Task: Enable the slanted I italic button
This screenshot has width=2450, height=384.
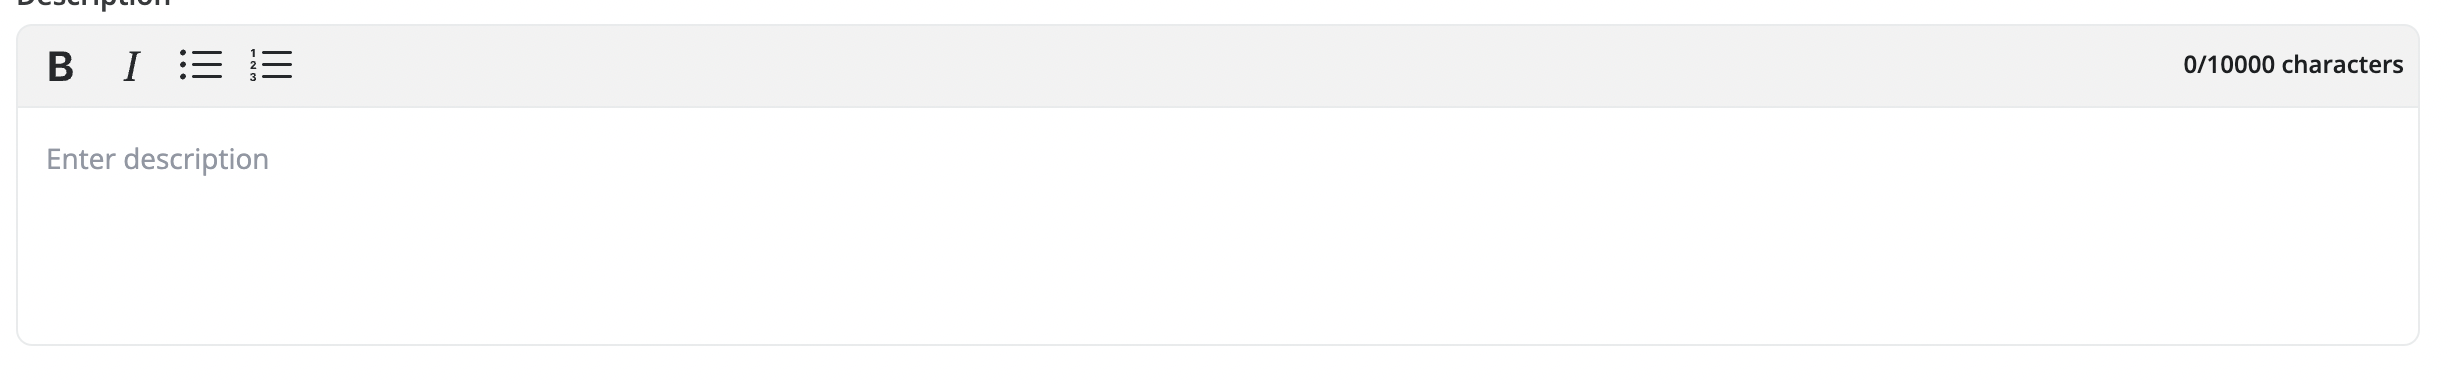Action: 131,66
